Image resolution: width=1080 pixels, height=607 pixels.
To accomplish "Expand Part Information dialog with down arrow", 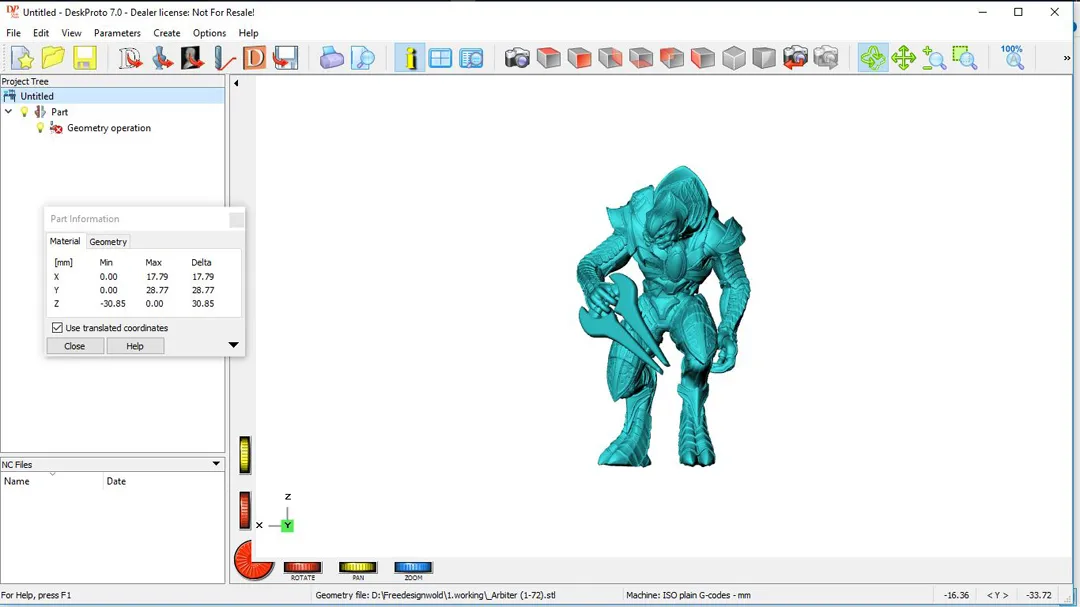I will point(233,344).
